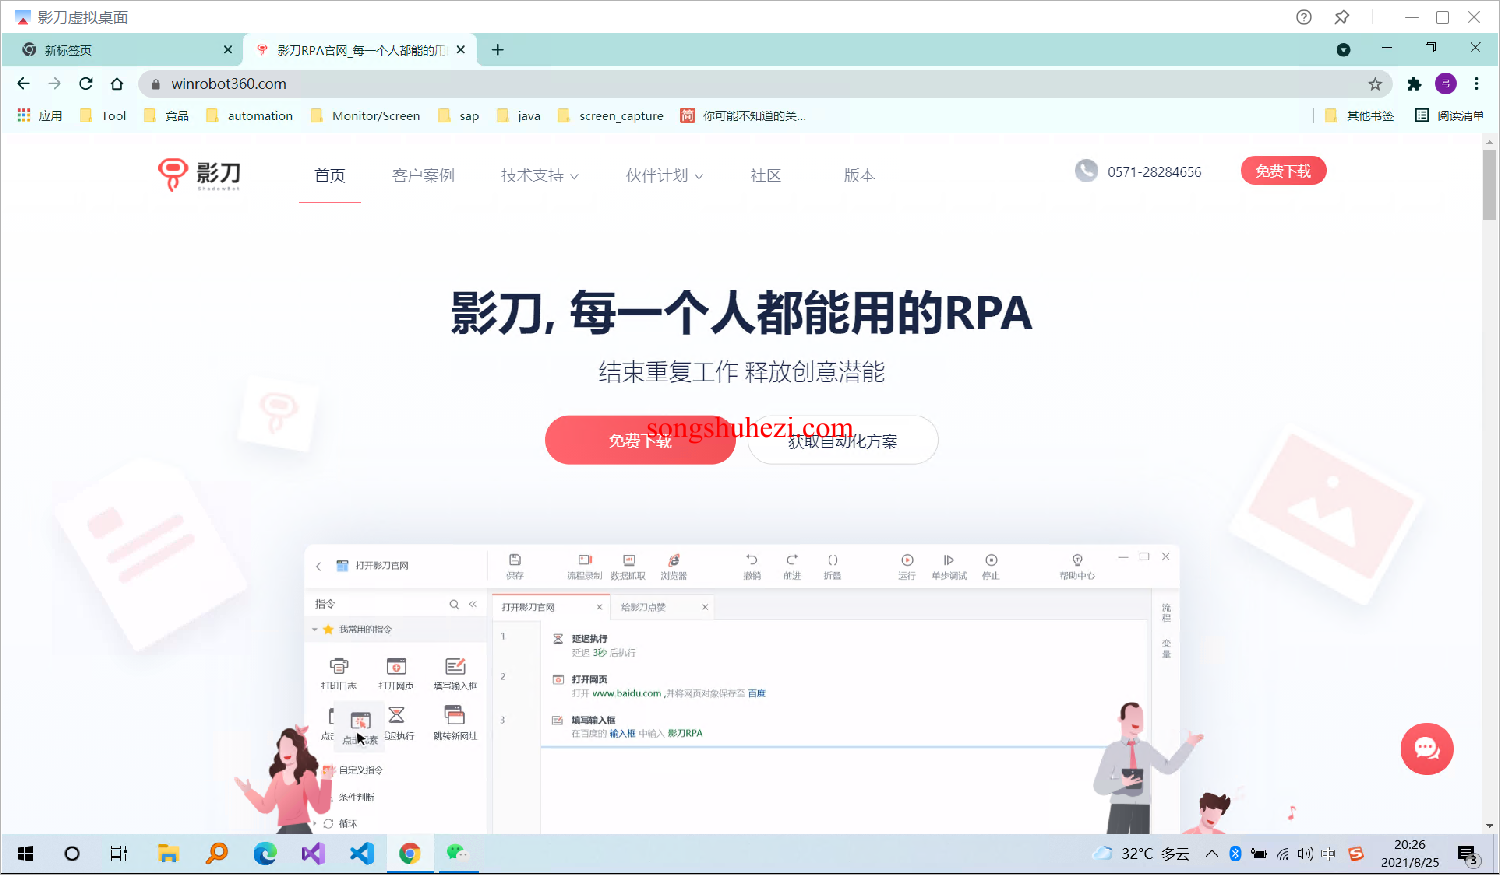
Task: Select the 影刀RPA官网 browser tab
Action: [x=360, y=50]
